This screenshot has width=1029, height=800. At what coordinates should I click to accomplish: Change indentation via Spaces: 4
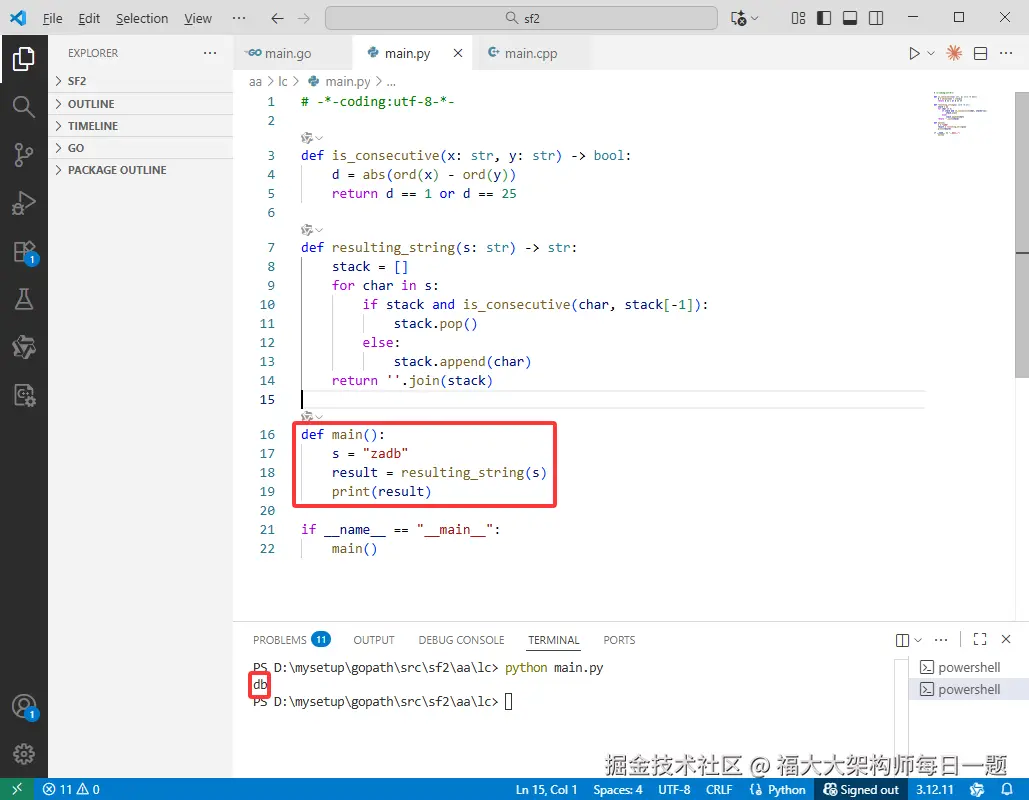(x=618, y=789)
